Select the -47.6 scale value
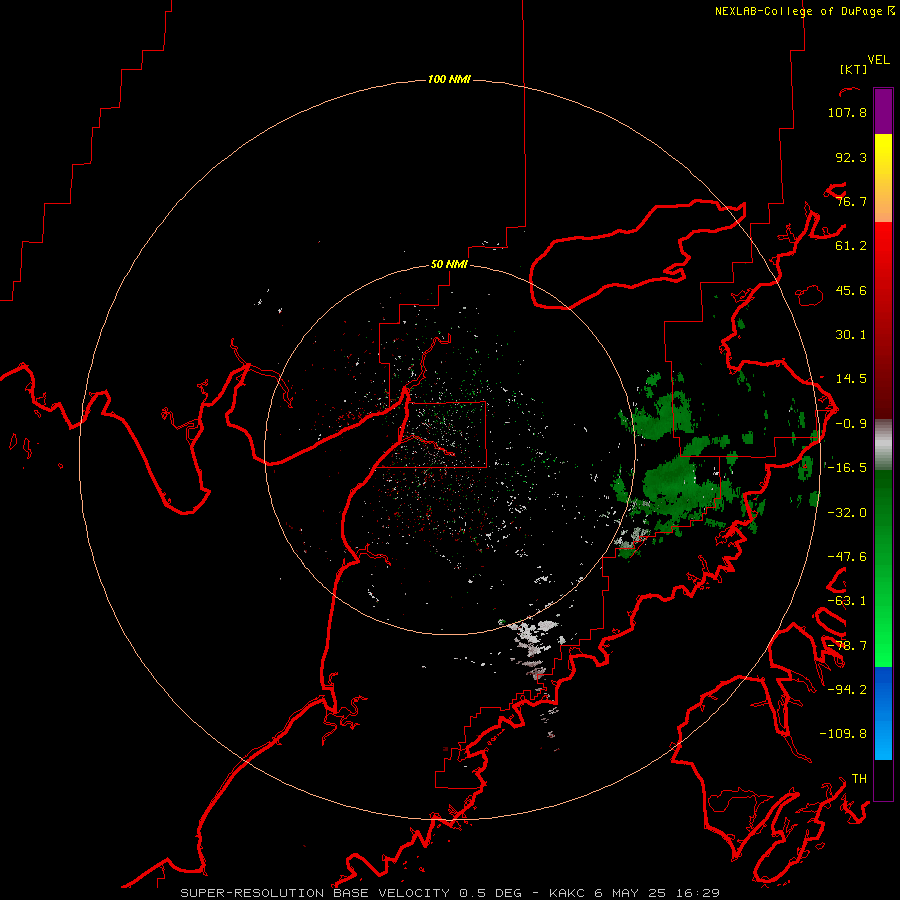Viewport: 900px width, 900px height. [x=847, y=557]
